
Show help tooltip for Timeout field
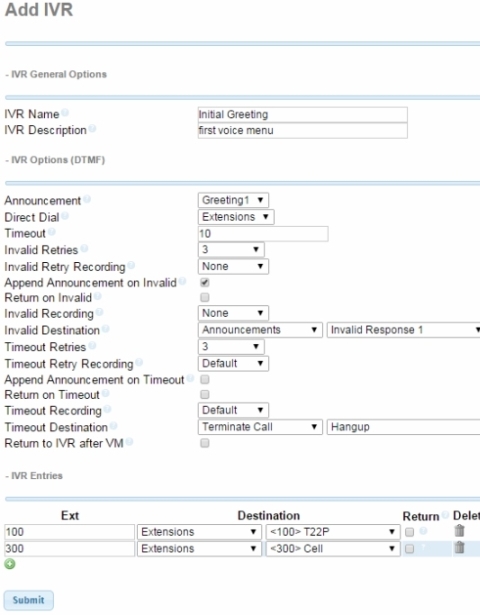pyautogui.click(x=51, y=232)
